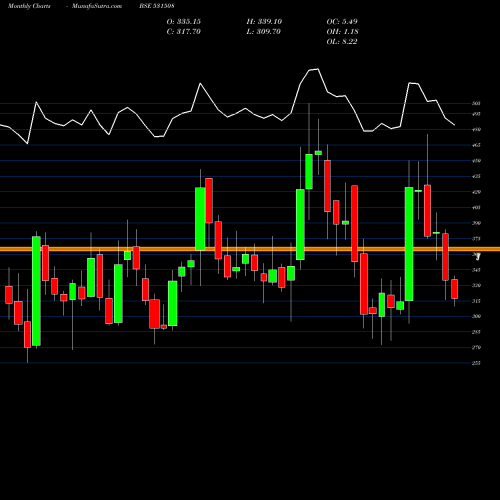
Task: Click the high value H: 339.10
Action: coord(264,22)
